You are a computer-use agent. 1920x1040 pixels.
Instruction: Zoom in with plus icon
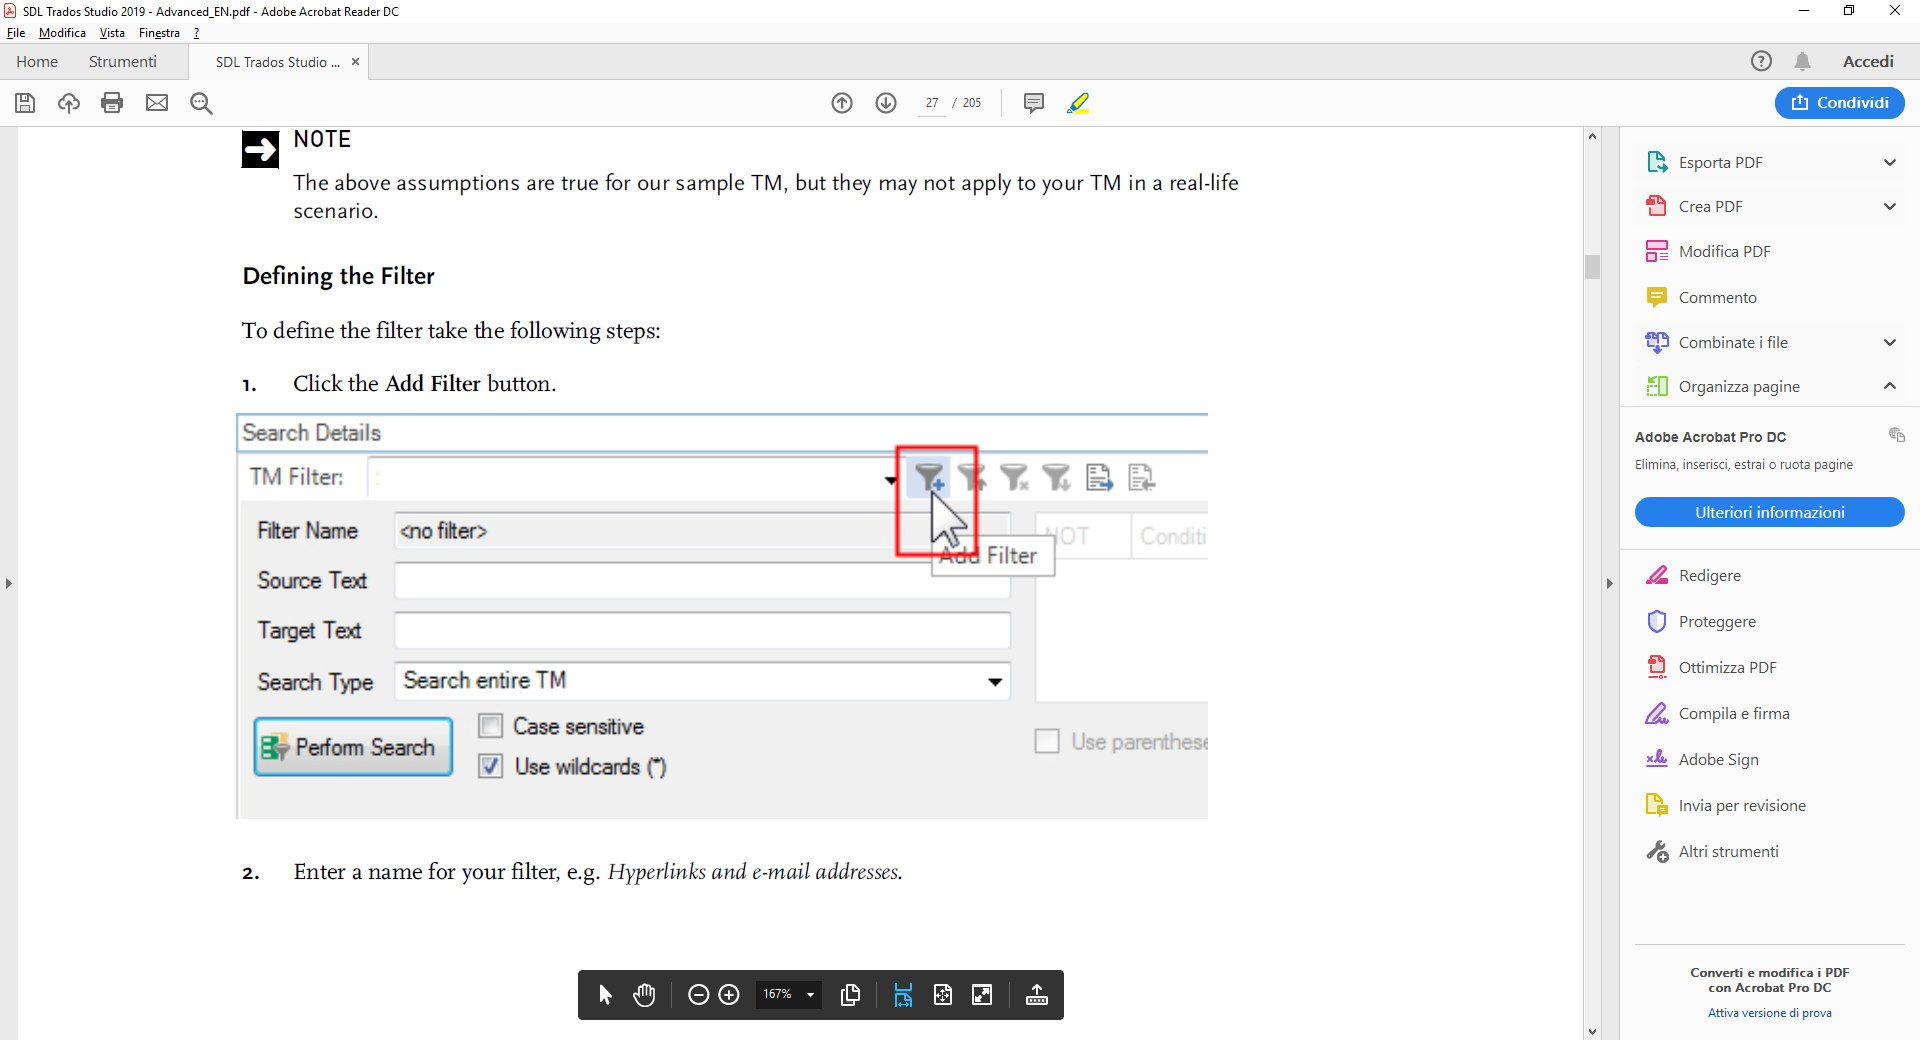729,995
